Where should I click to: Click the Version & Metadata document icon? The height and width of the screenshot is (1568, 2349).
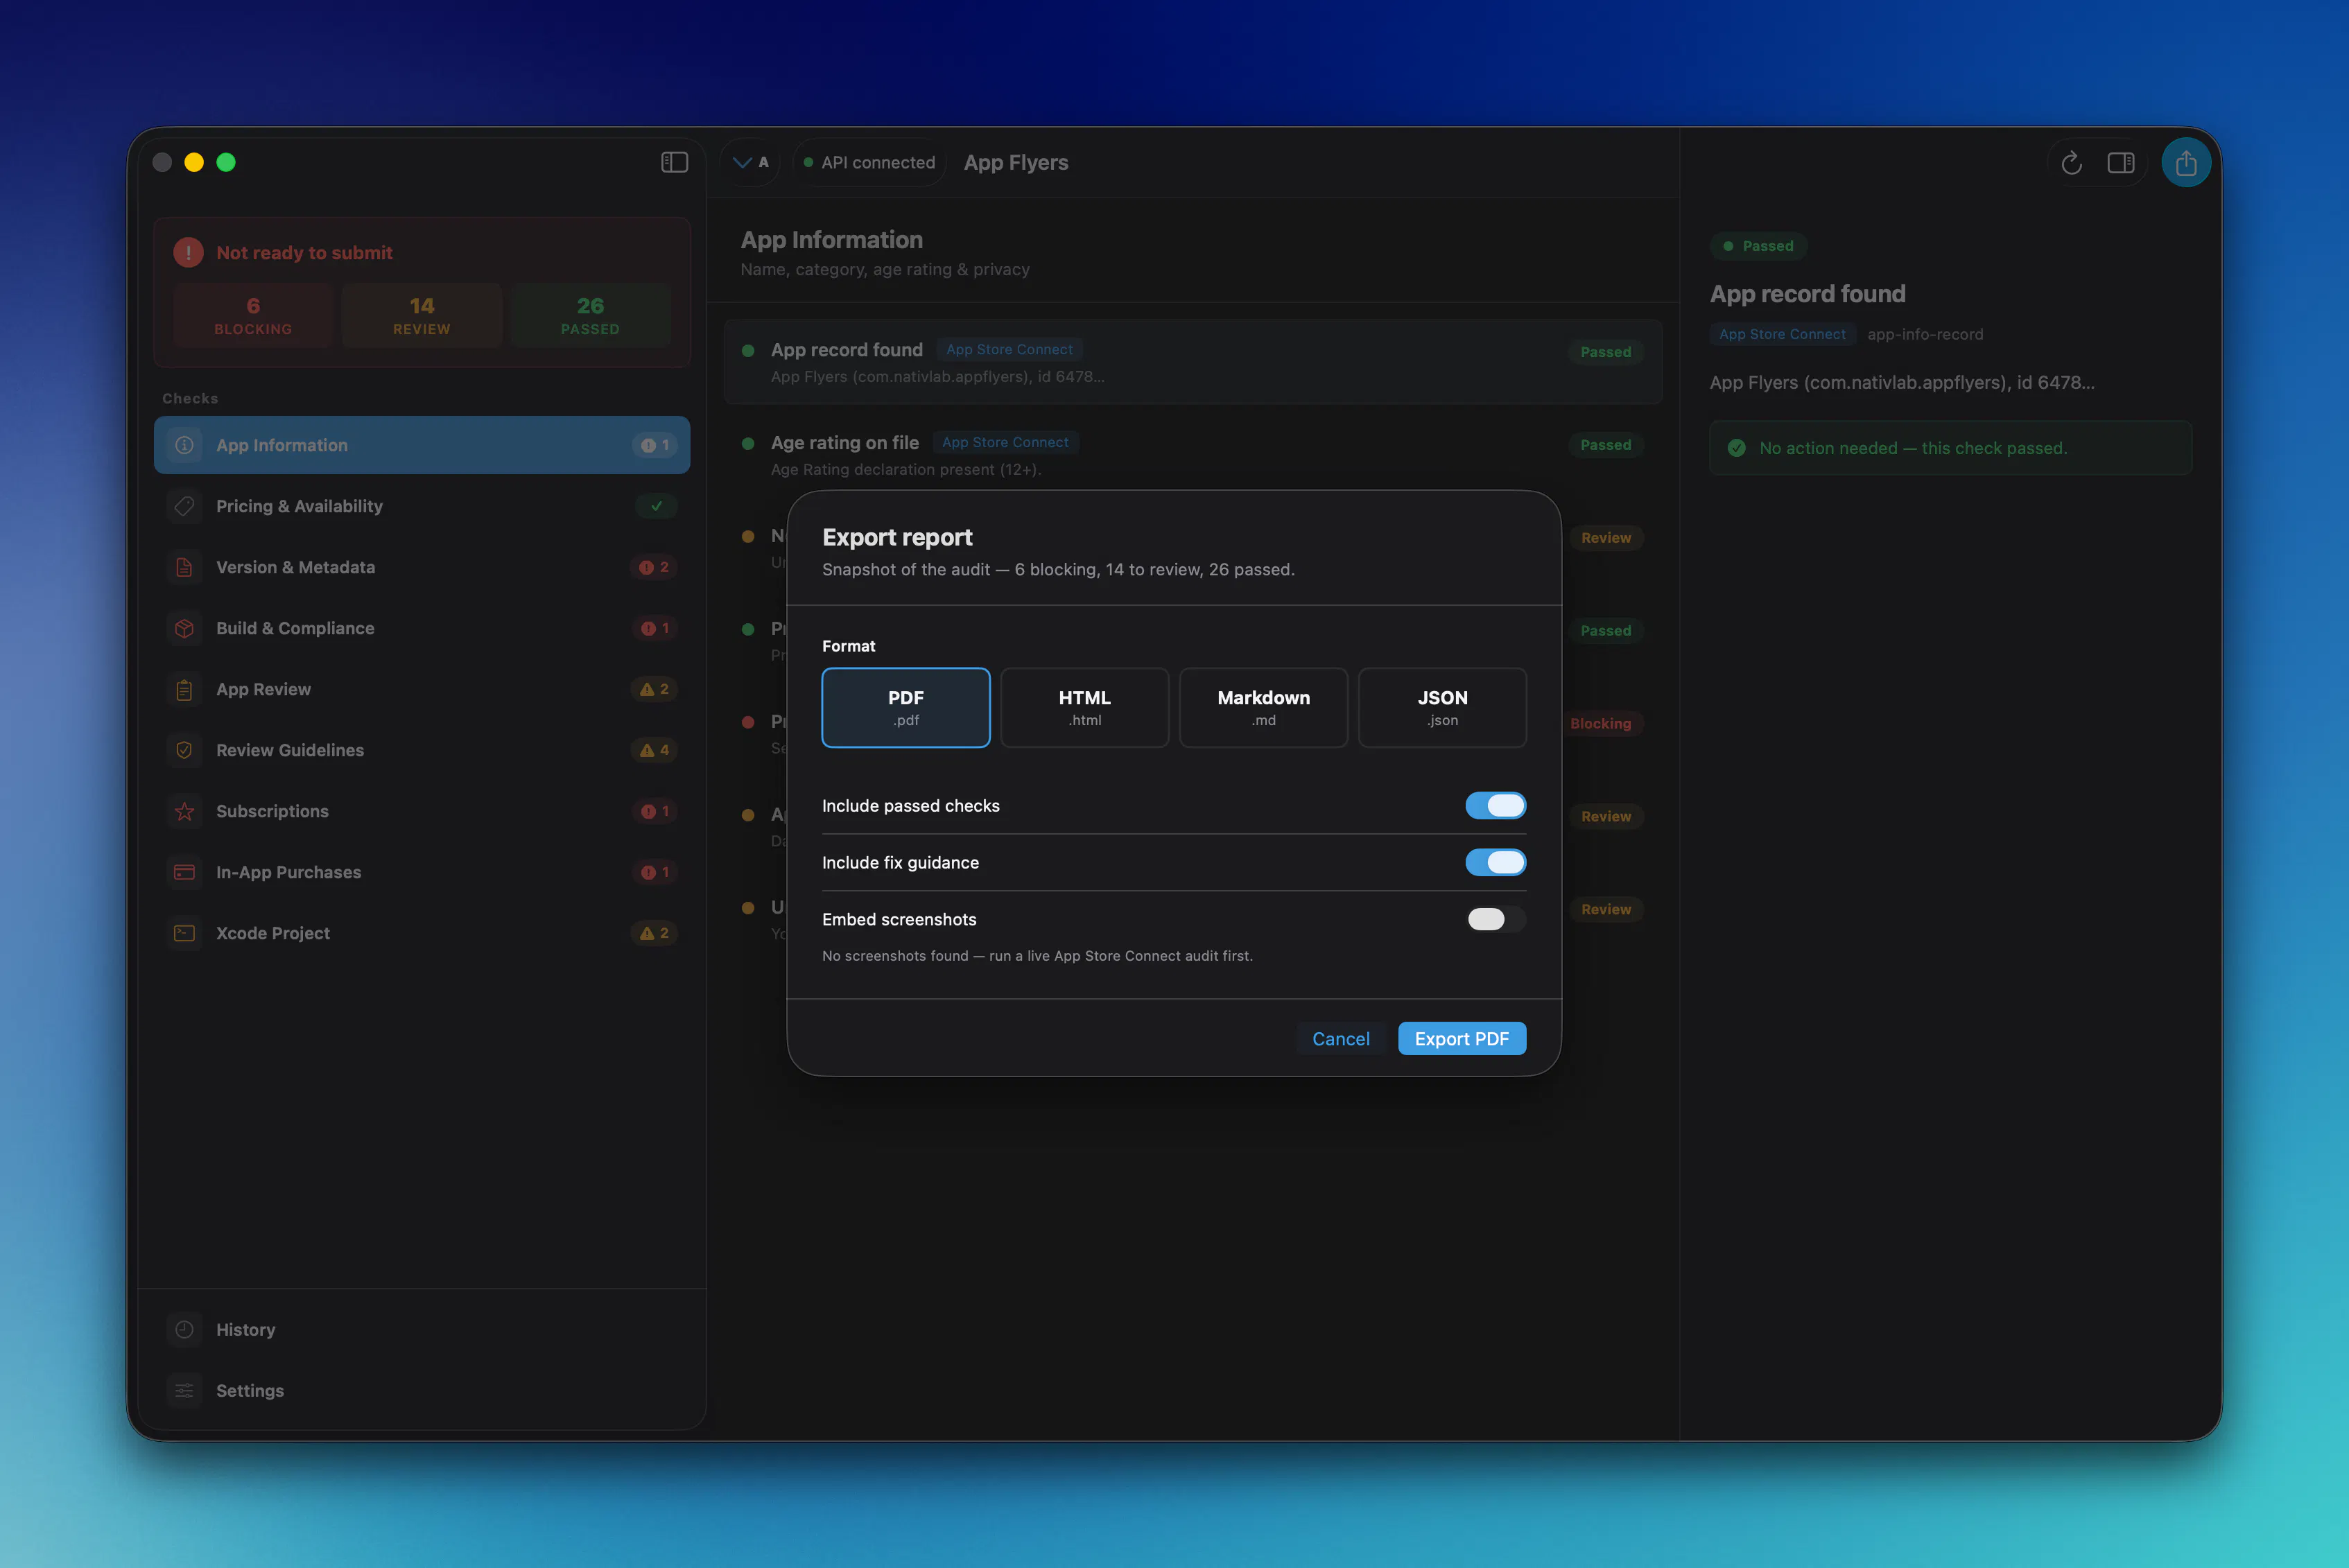click(184, 567)
